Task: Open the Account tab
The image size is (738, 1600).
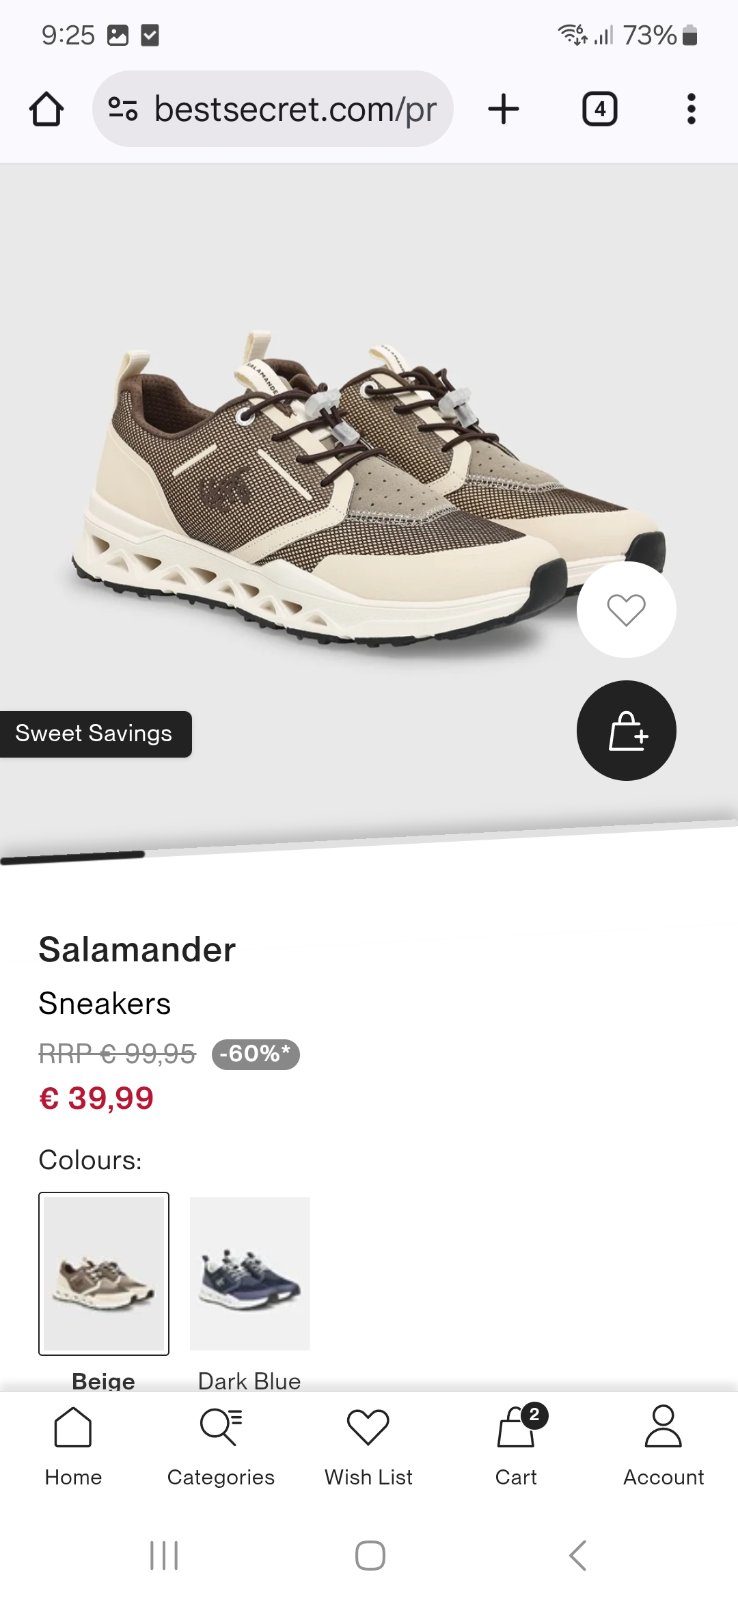Action: 663,1447
